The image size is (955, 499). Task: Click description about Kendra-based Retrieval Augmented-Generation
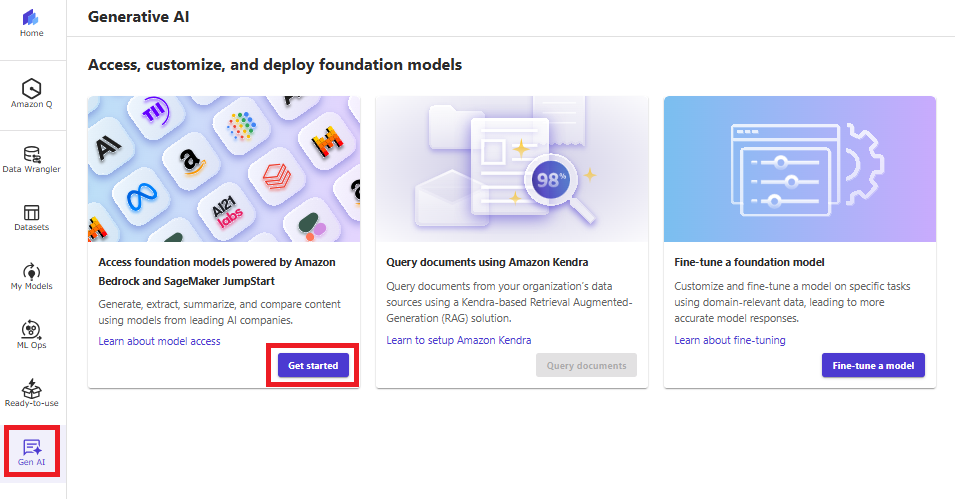tap(509, 302)
